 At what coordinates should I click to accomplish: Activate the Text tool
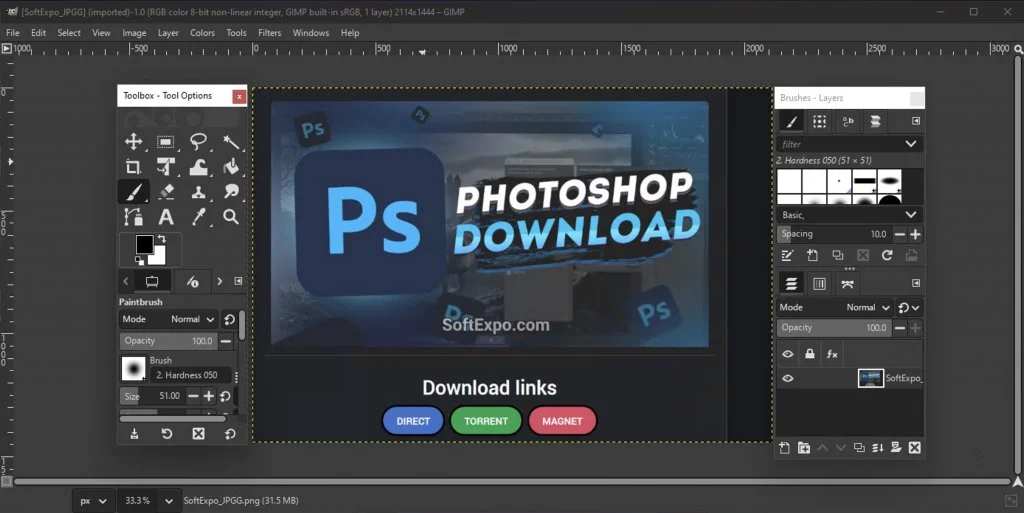click(166, 216)
